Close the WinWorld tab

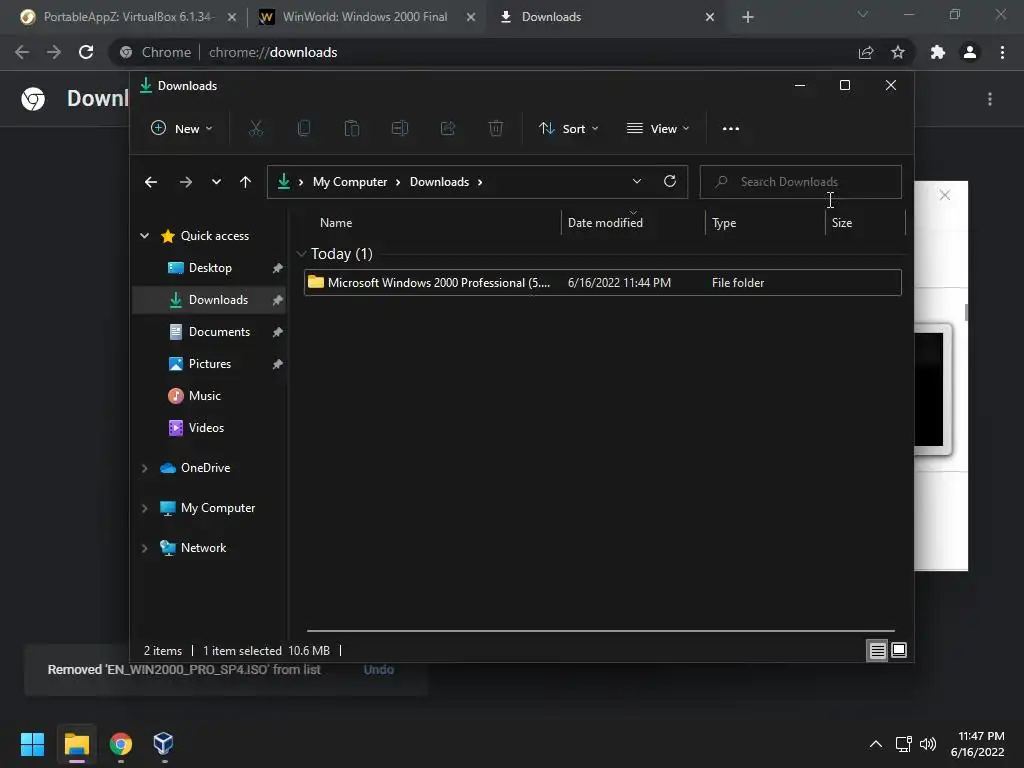(x=471, y=17)
